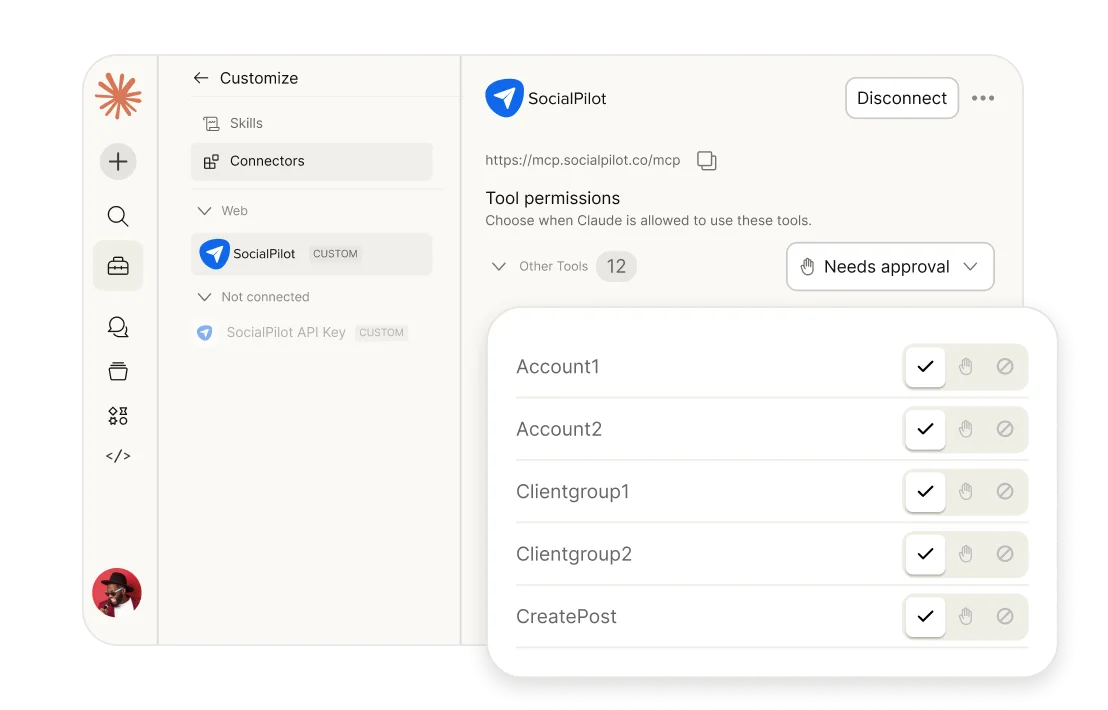Open the projects stack icon
1108x710 pixels.
click(118, 372)
